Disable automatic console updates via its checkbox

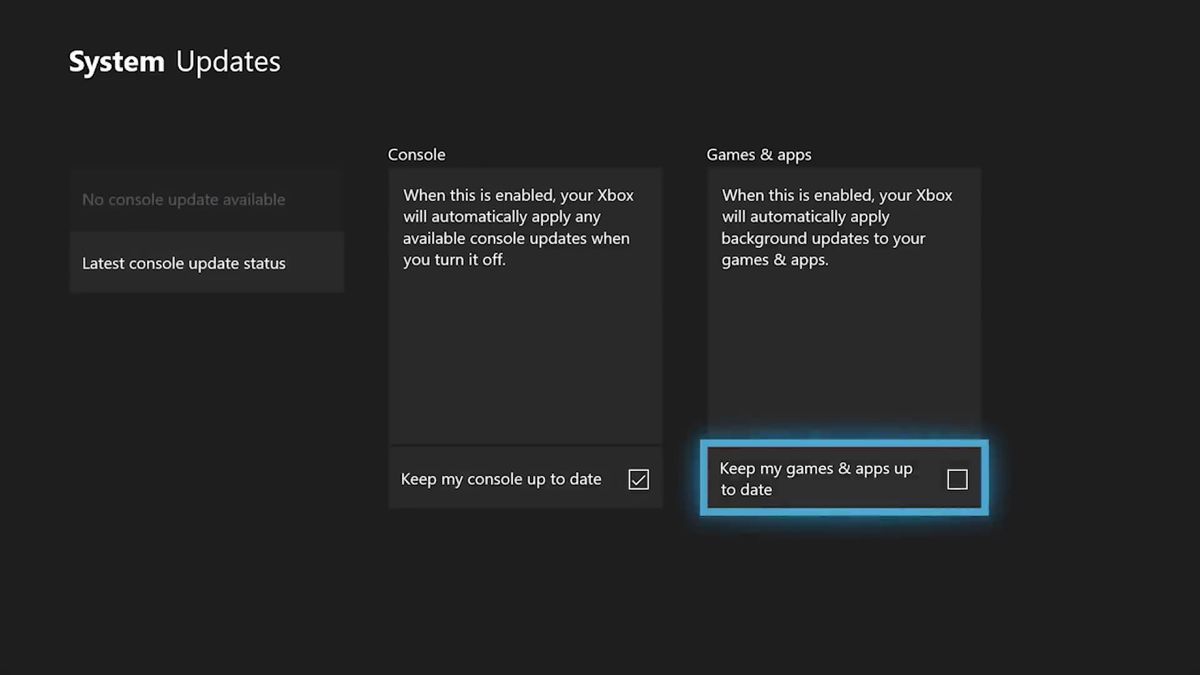pos(638,479)
